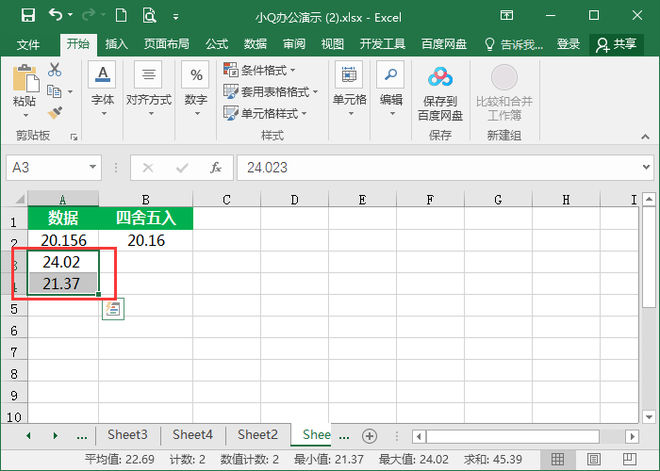Image resolution: width=660 pixels, height=471 pixels.
Task: Open the 百度网盘 tab
Action: (x=444, y=44)
